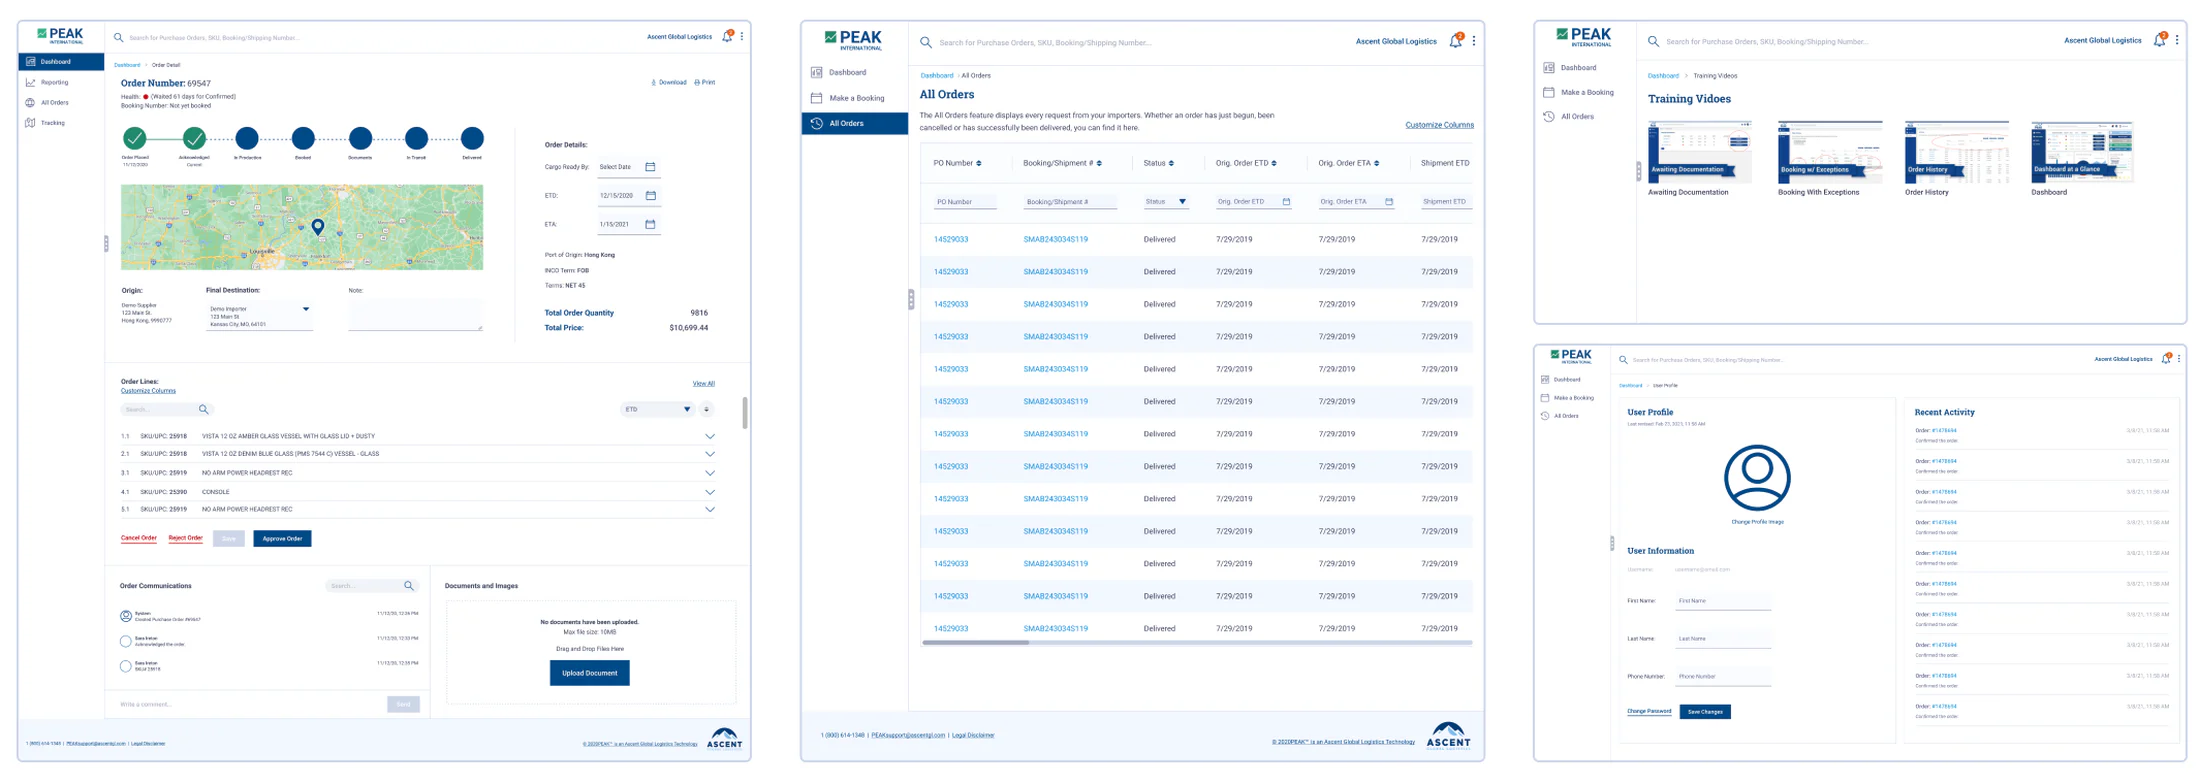Click Orig. Order ETD filter calendar icon

pyautogui.click(x=1286, y=202)
